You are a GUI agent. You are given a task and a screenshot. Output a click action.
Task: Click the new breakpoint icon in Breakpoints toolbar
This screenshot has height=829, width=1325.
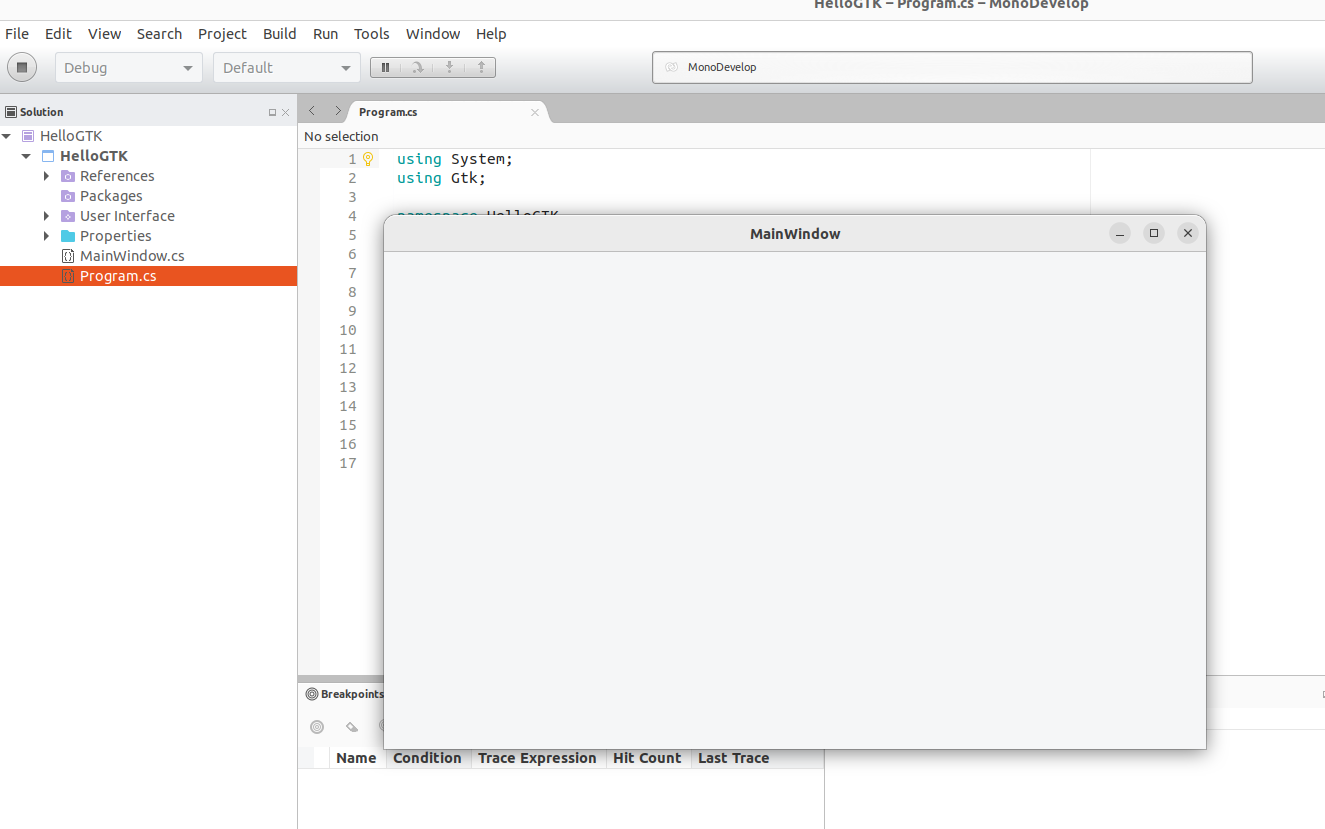317,727
